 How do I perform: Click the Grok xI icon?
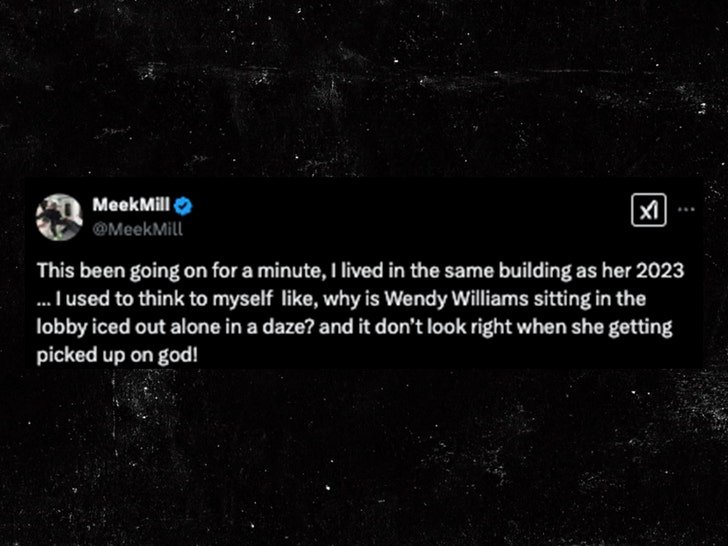pos(649,210)
